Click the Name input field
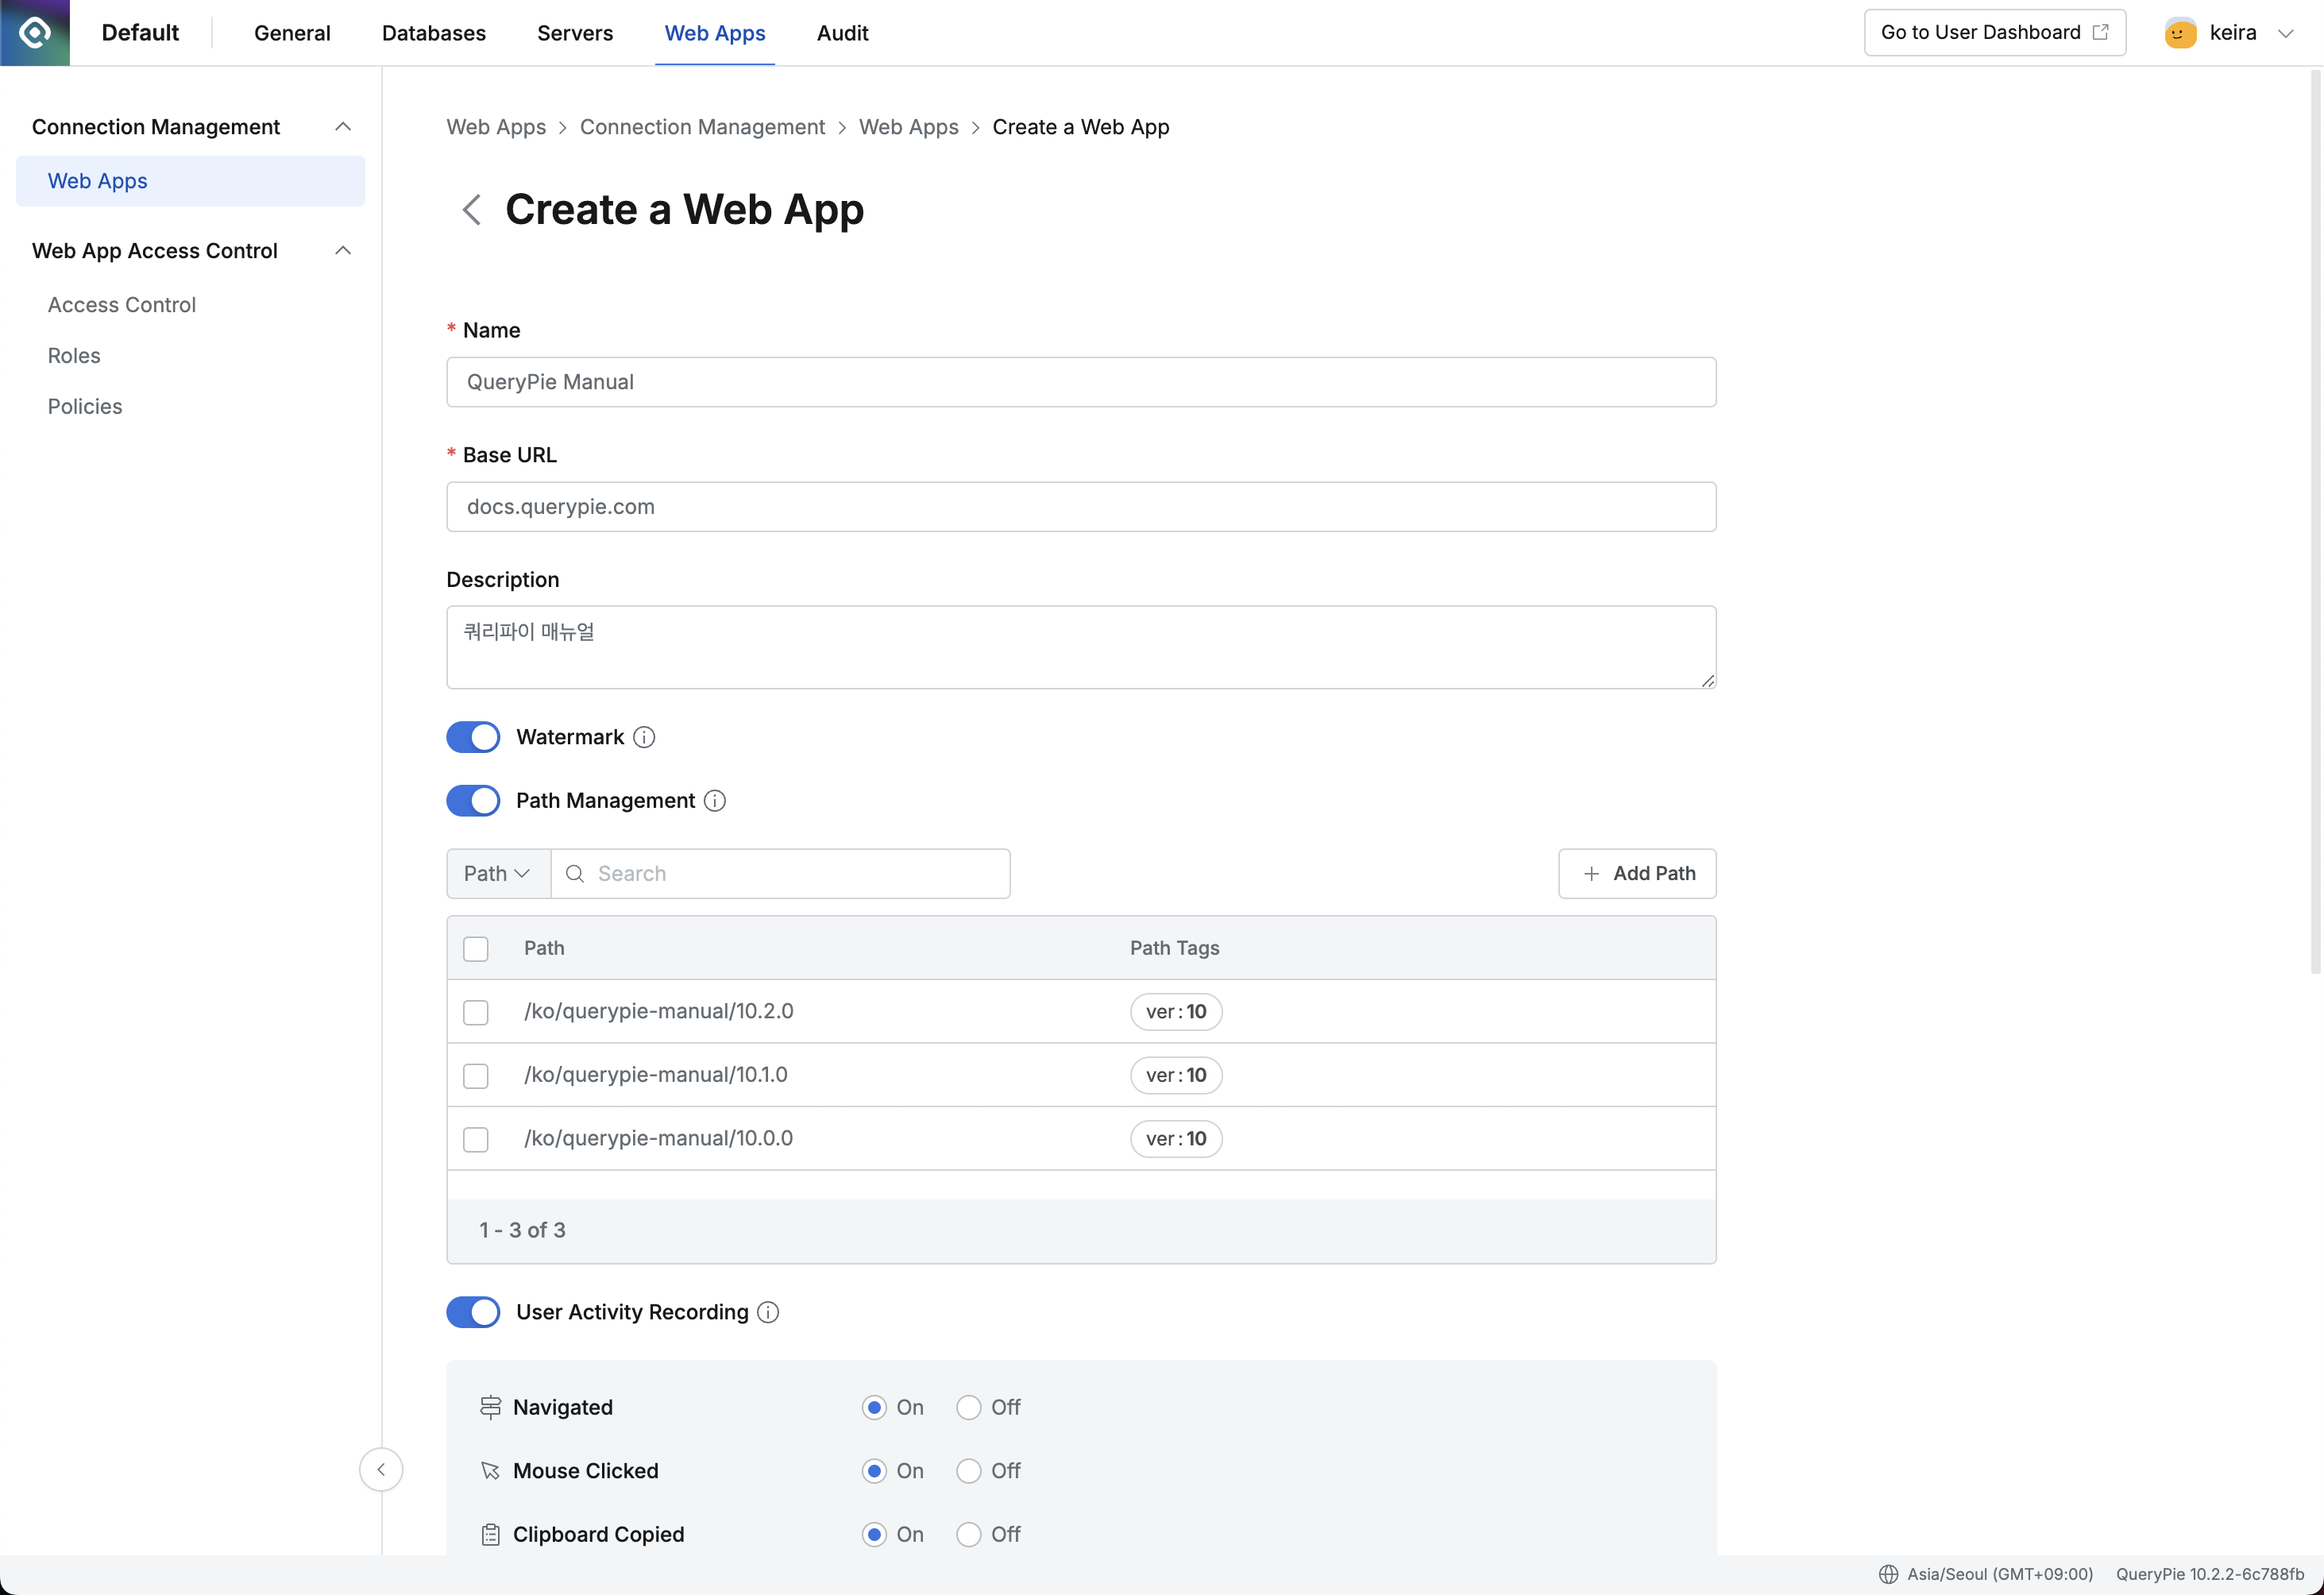The image size is (2324, 1595). 1081,382
